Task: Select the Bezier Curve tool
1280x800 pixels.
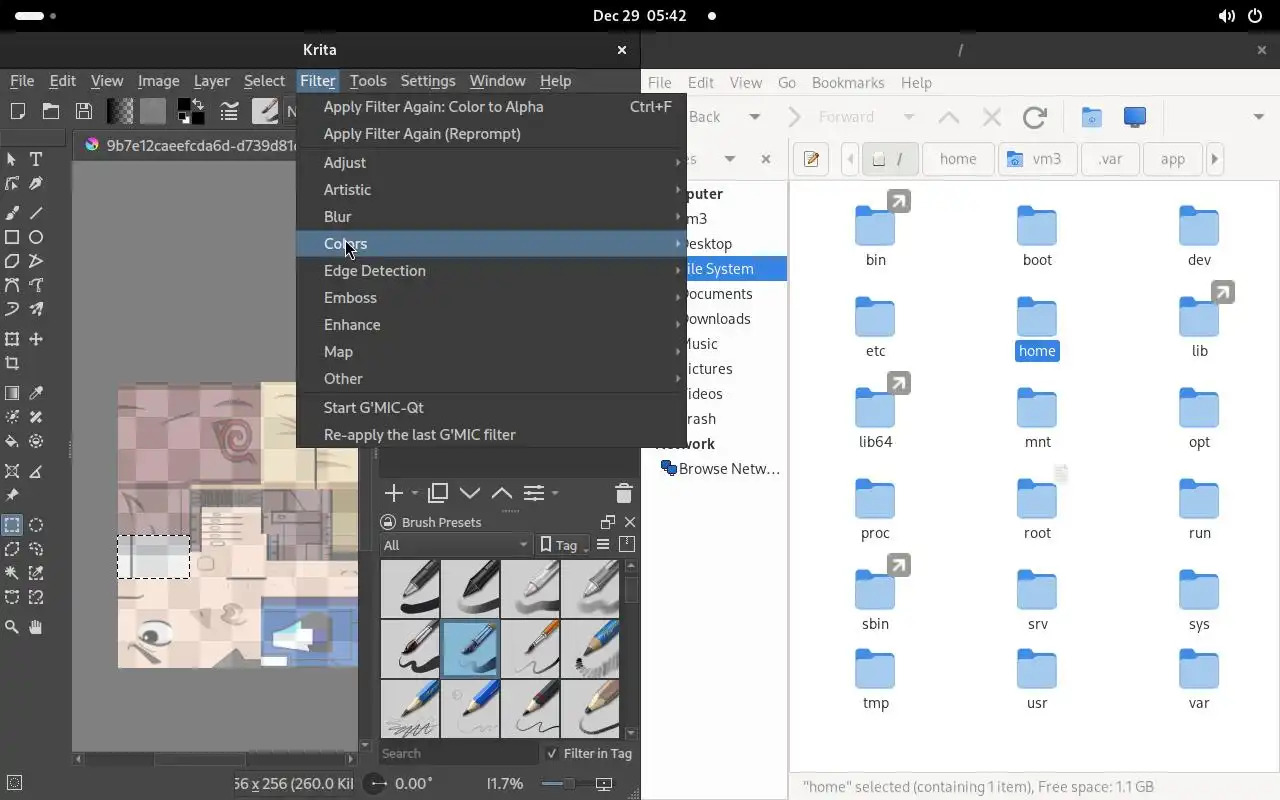Action: pyautogui.click(x=12, y=285)
